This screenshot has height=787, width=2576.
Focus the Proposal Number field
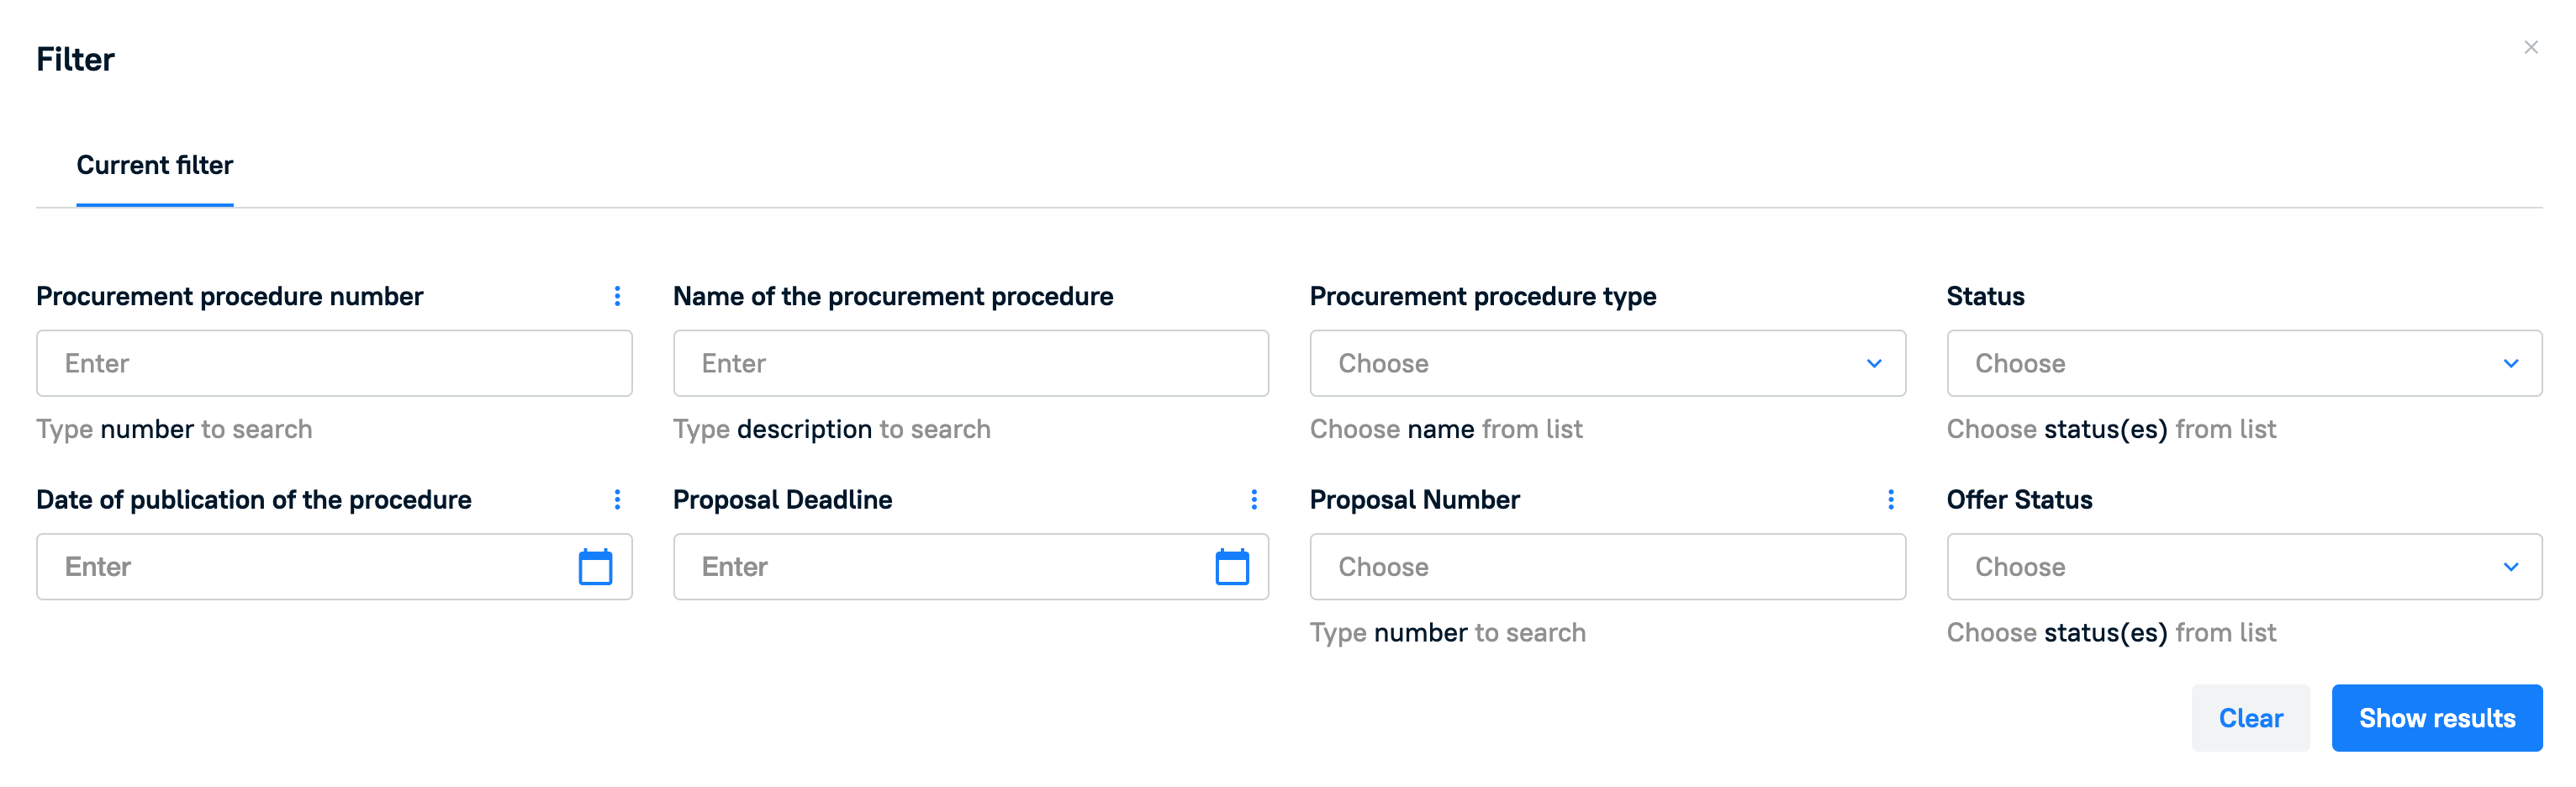coord(1607,566)
